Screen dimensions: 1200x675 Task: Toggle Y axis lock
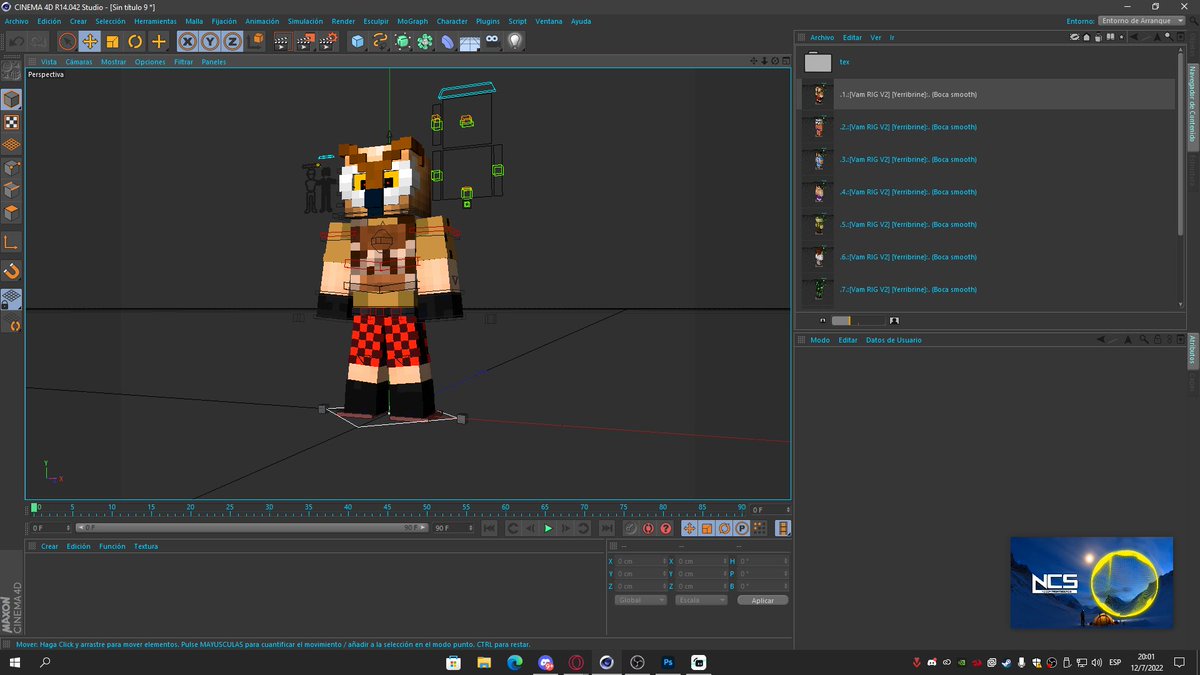coord(210,41)
